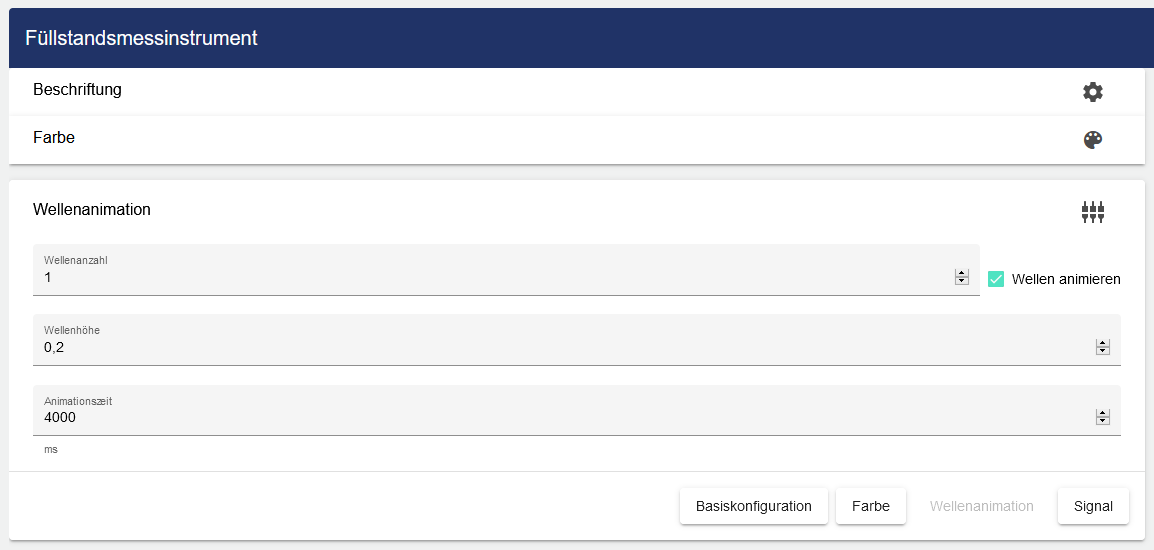The height and width of the screenshot is (550, 1154).
Task: Toggle the Wellen animieren checkbox
Action: pyautogui.click(x=996, y=279)
